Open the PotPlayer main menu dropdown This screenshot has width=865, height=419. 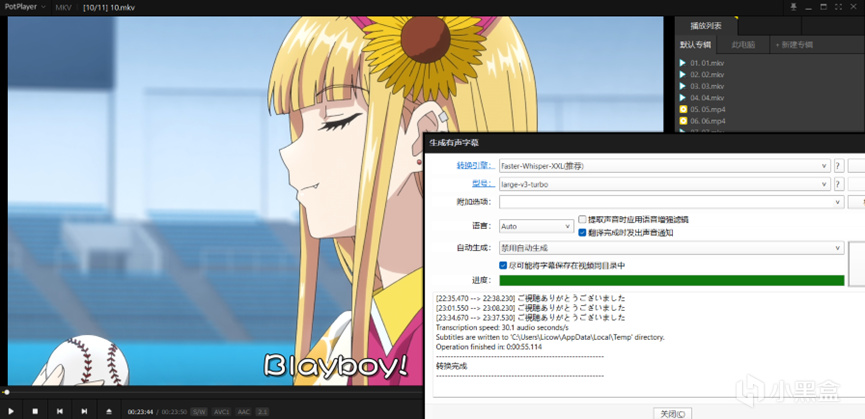pos(23,8)
